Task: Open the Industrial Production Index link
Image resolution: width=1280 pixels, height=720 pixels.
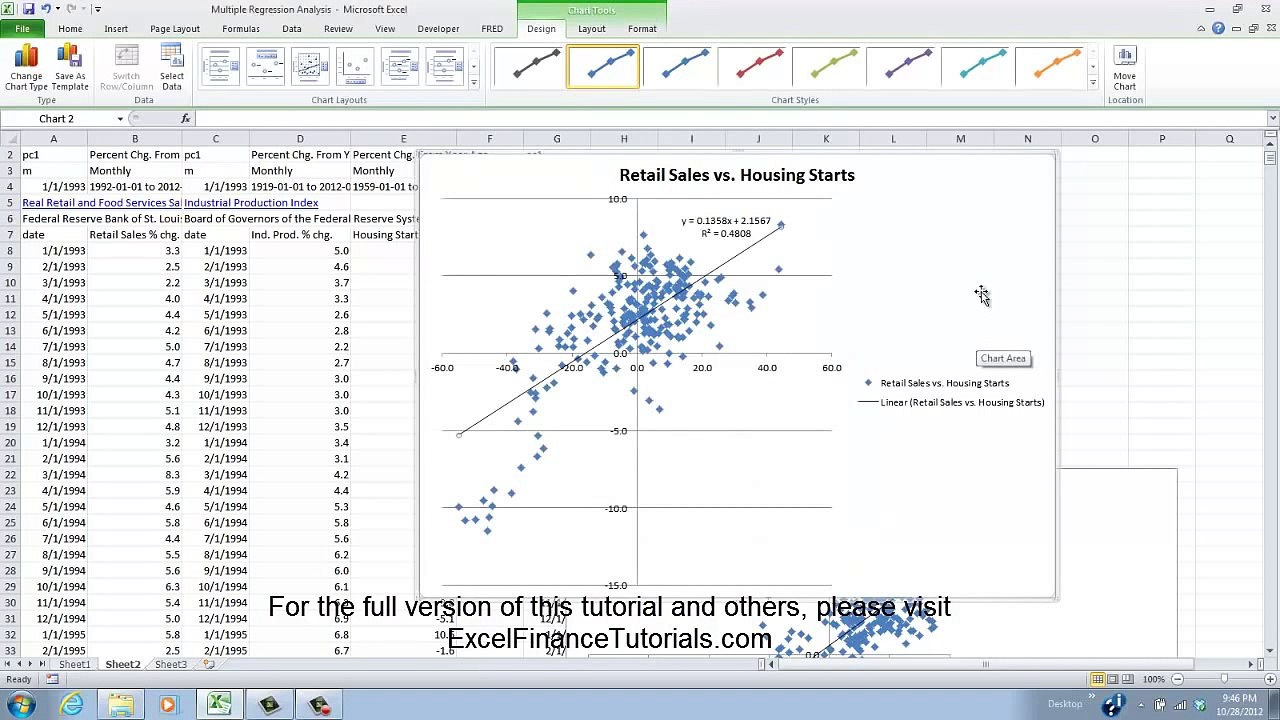Action: [x=251, y=203]
